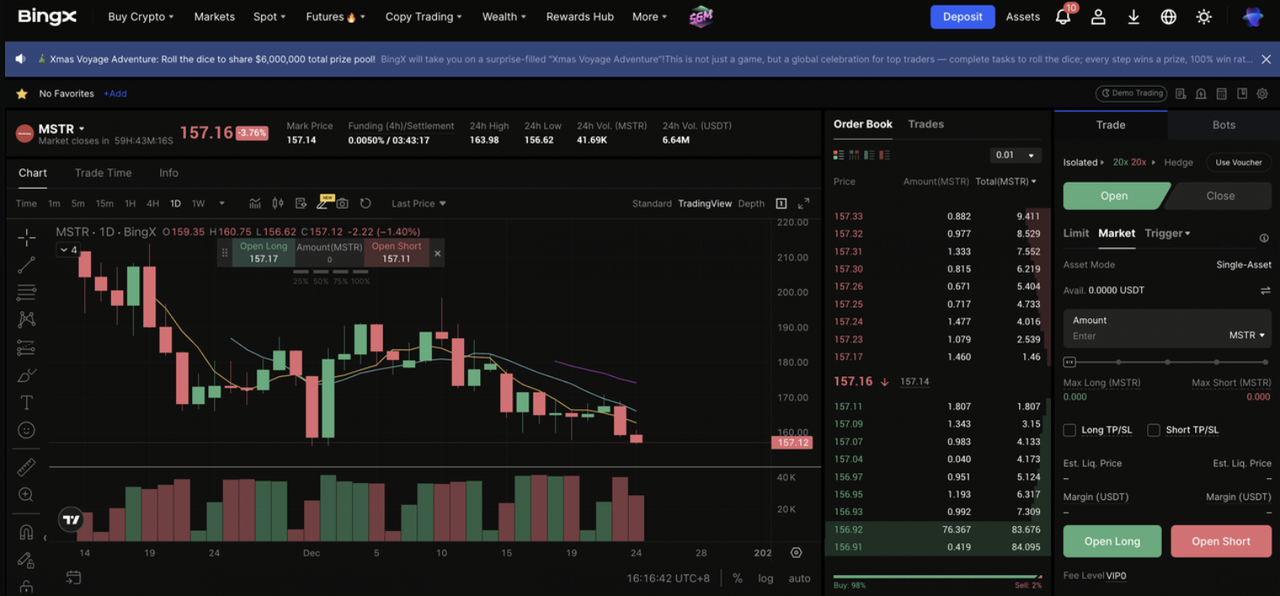The image size is (1280, 596).
Task: Select the trend line drawing tool
Action: click(27, 265)
